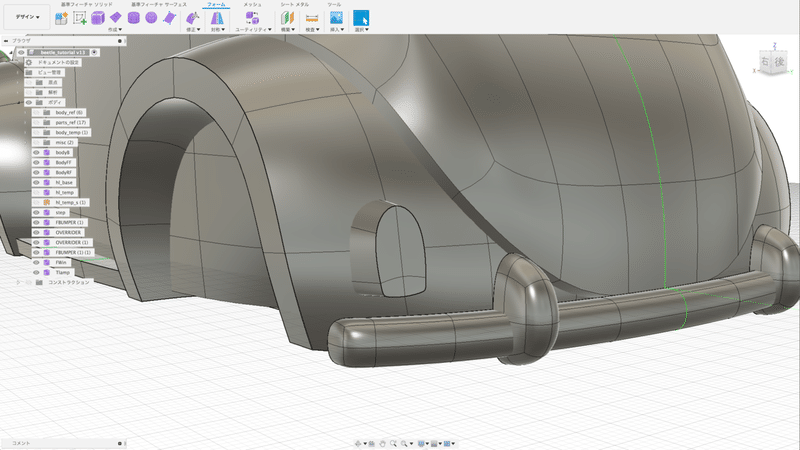Image resolution: width=800 pixels, height=450 pixels.
Task: Toggle eye icon for Tlamp body
Action: tap(36, 272)
